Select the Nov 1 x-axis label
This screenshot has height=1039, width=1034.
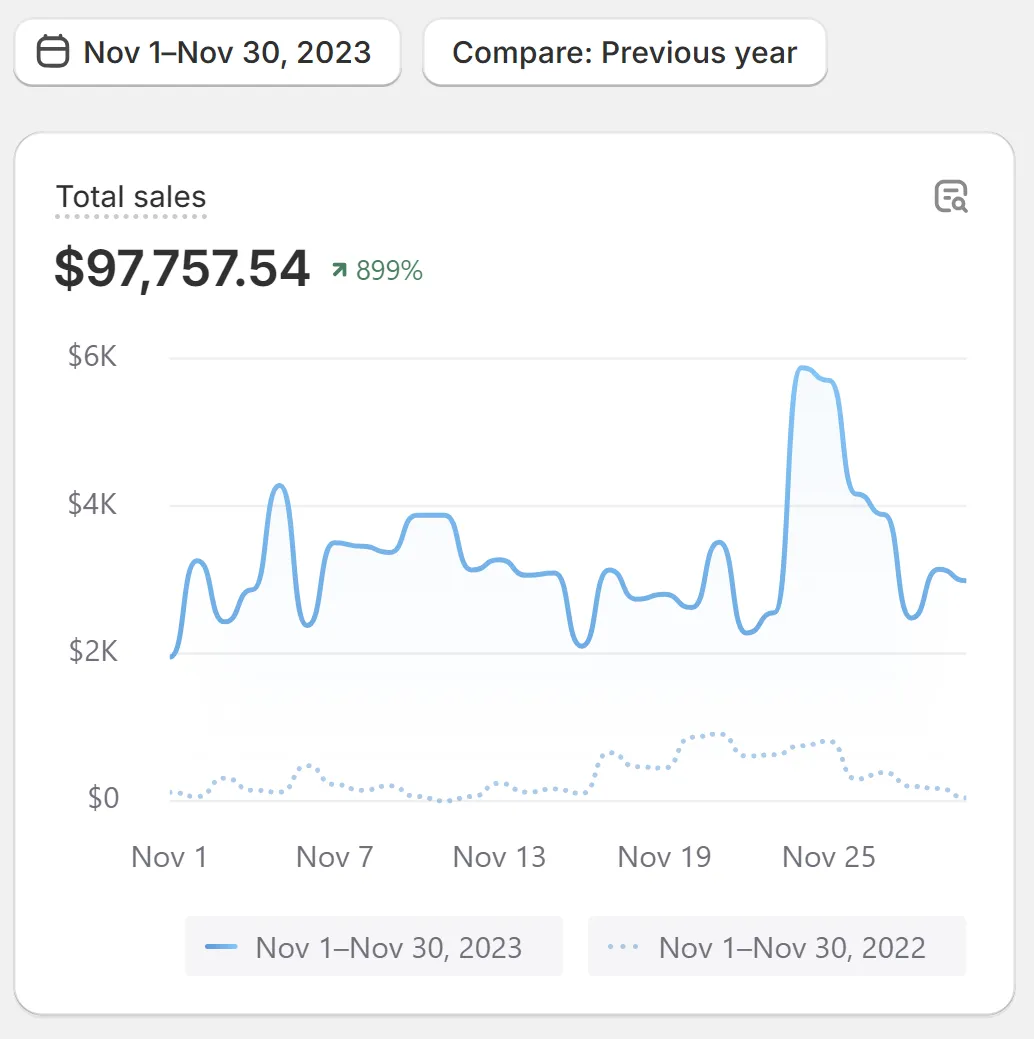coord(169,857)
